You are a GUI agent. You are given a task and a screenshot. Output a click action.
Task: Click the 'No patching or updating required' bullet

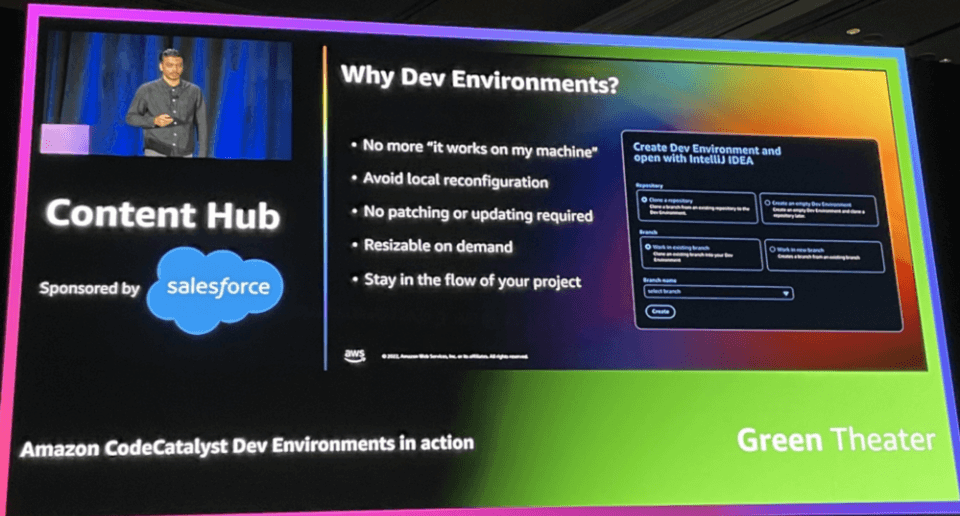[x=478, y=214]
